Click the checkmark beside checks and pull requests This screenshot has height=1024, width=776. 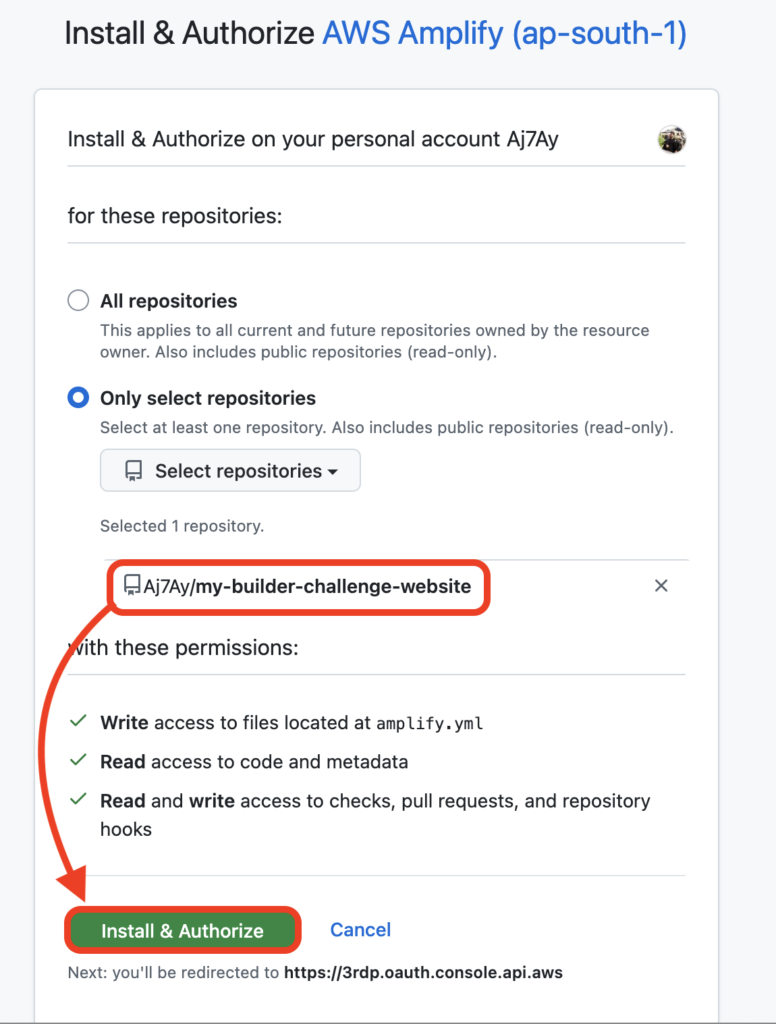(x=78, y=799)
